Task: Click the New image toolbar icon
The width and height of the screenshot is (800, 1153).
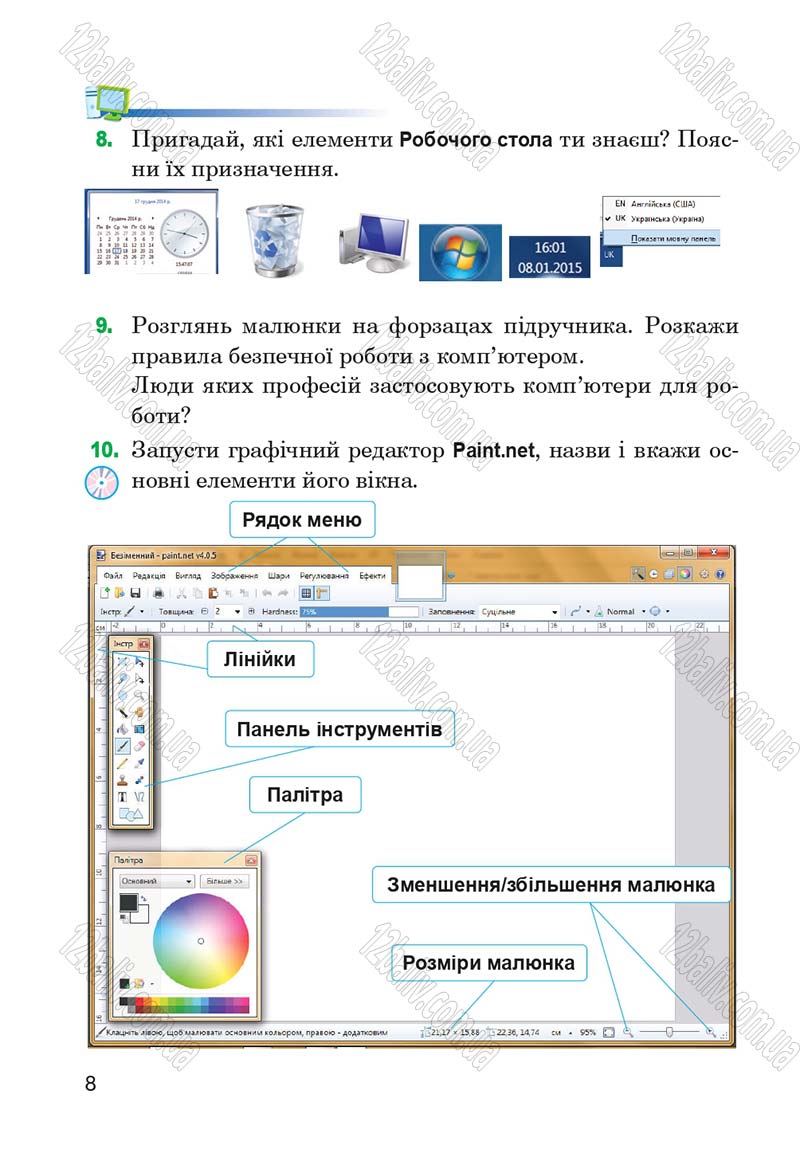Action: pyautogui.click(x=105, y=593)
